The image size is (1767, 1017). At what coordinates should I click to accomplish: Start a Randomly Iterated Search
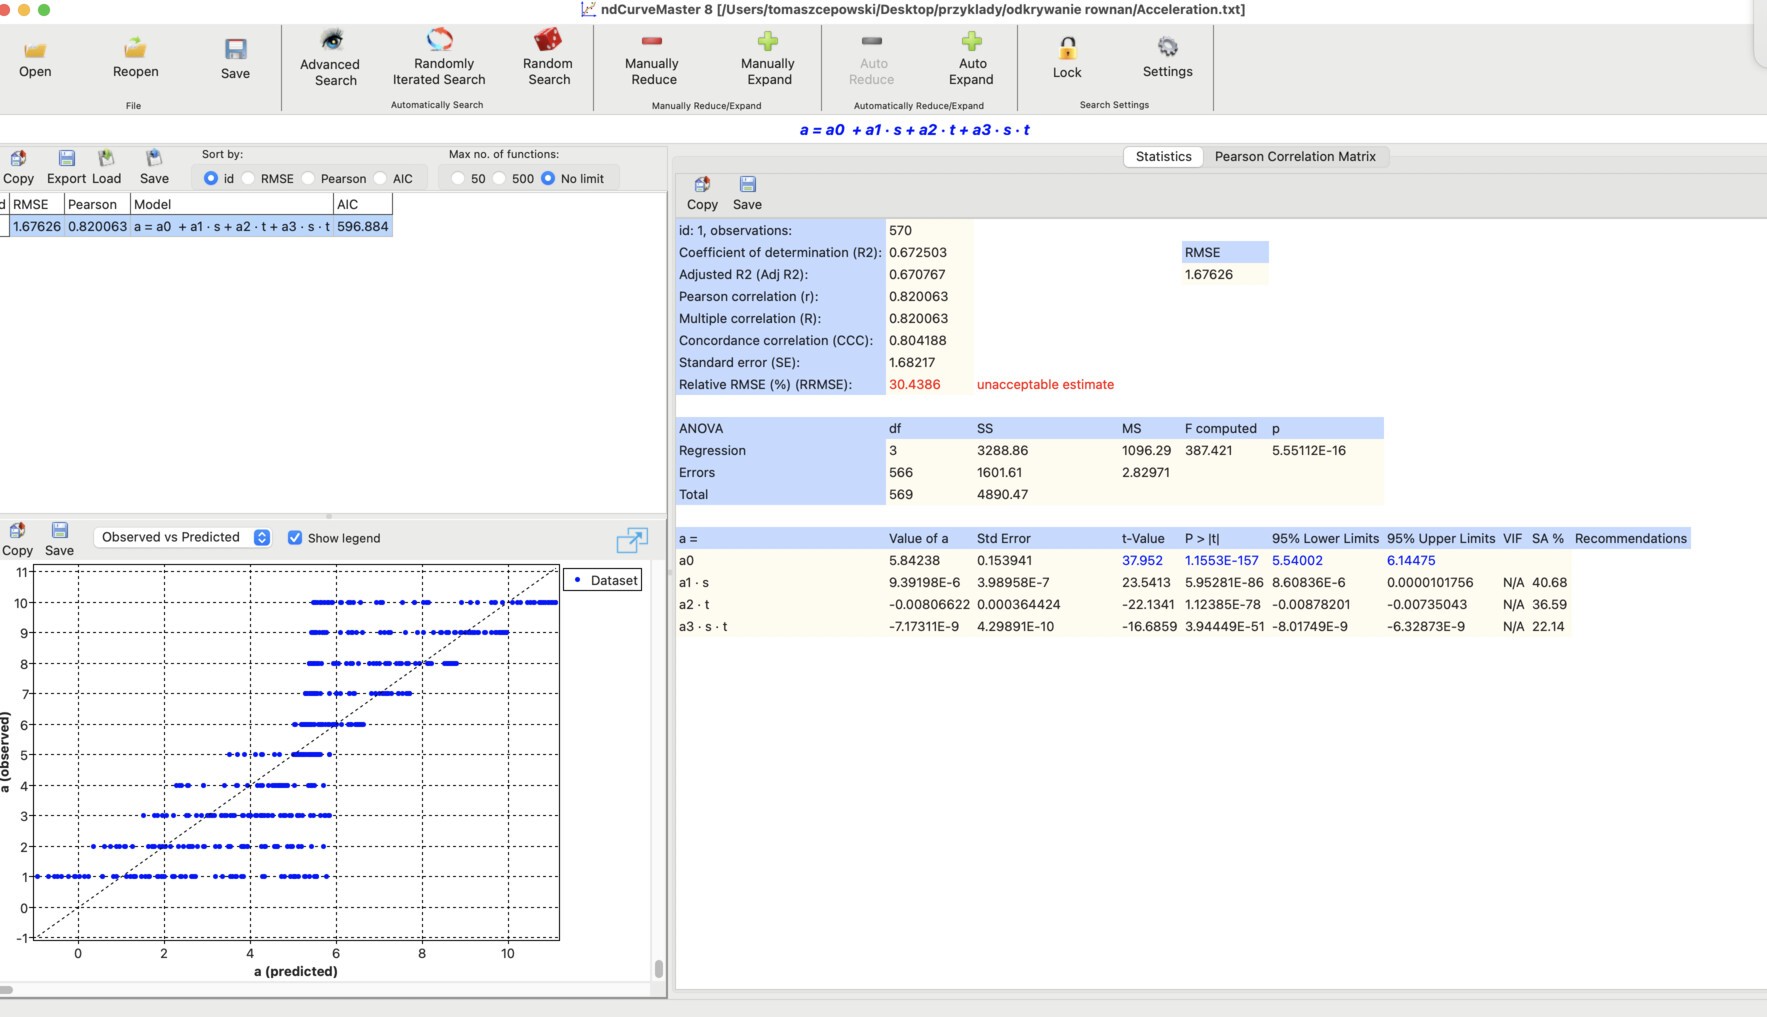[x=440, y=62]
